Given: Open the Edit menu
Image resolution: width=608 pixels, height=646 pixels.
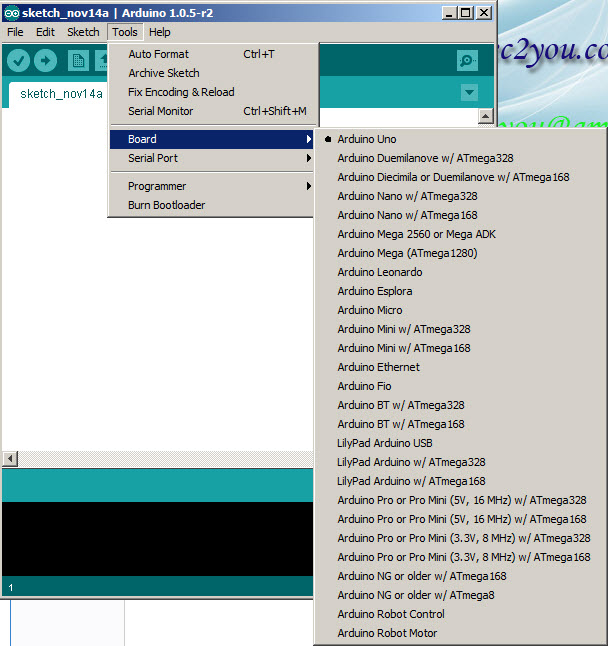Looking at the screenshot, I should tap(45, 32).
